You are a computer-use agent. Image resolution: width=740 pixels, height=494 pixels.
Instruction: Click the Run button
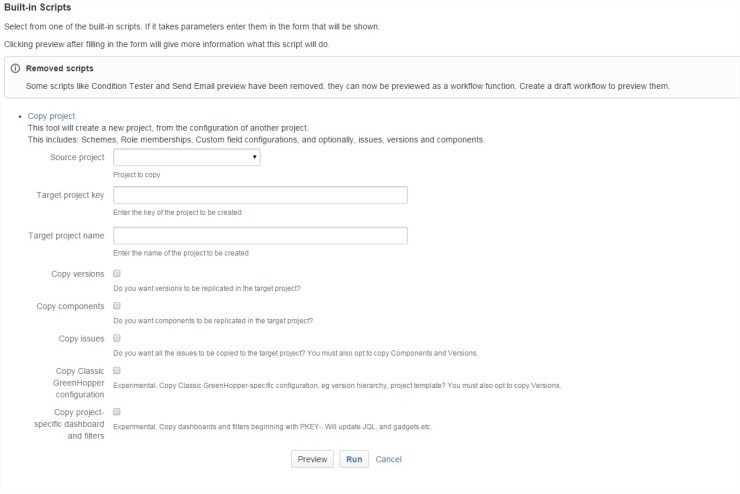[x=353, y=459]
